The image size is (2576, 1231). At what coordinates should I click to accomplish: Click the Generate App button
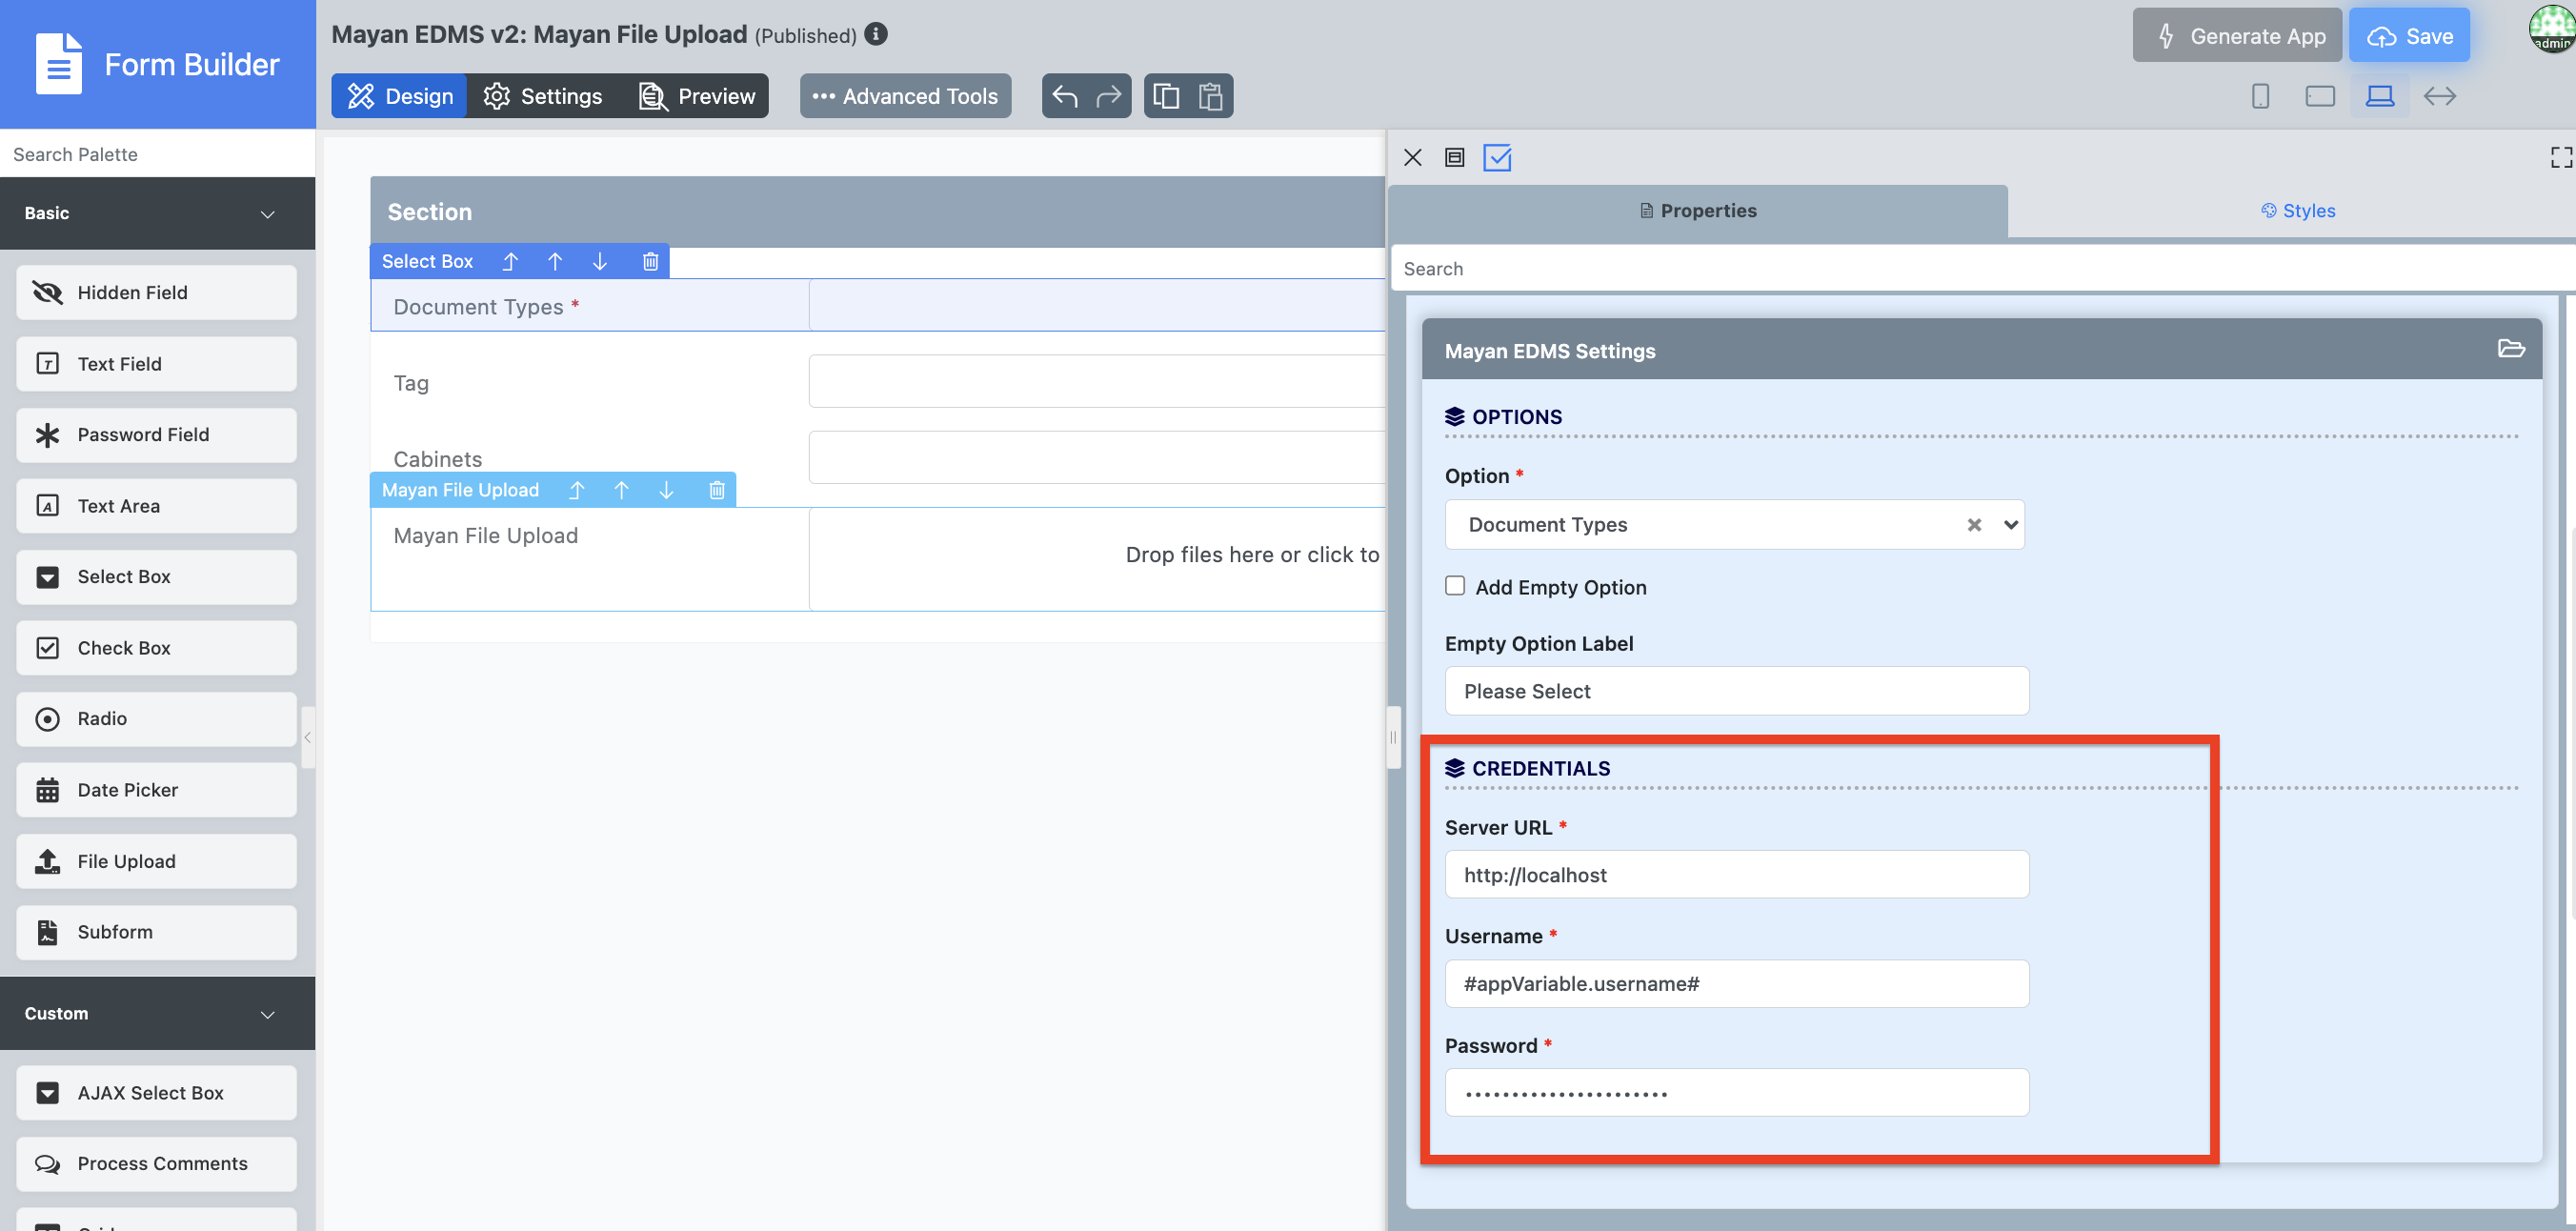(x=2237, y=36)
